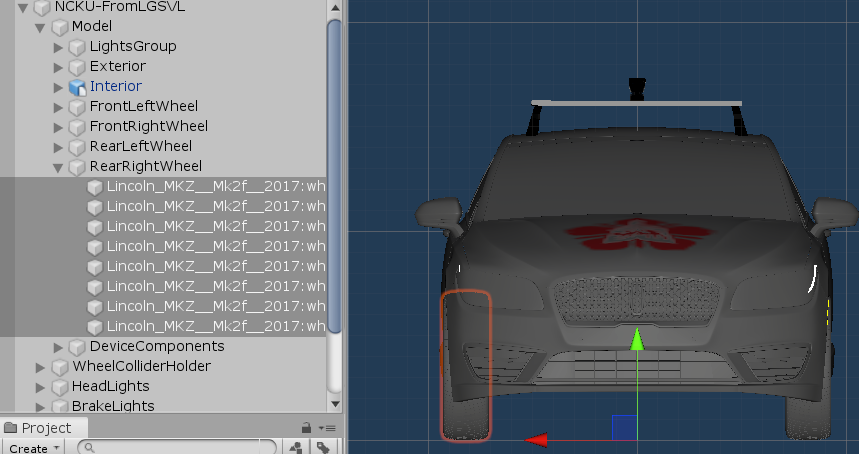The image size is (859, 454).
Task: Collapse the Model node
Action: click(x=40, y=27)
